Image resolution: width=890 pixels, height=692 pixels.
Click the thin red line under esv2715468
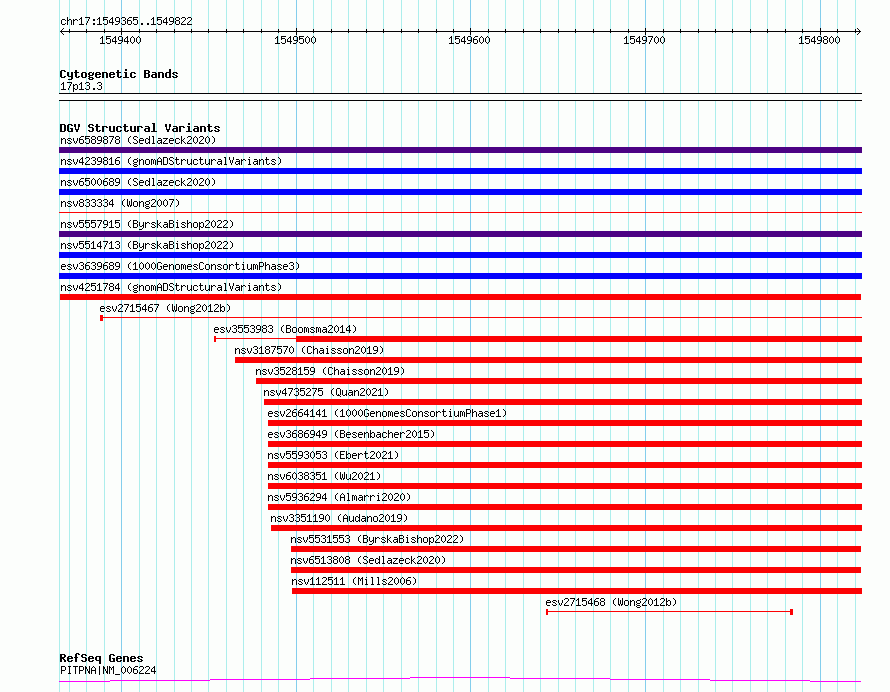point(669,612)
